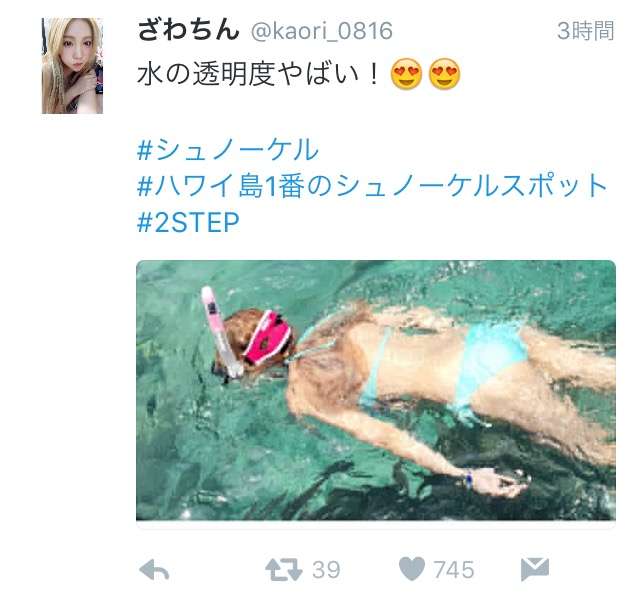Viewport: 640px width, 597px height.
Task: Share tweet via the envelope message icon
Action: (535, 569)
